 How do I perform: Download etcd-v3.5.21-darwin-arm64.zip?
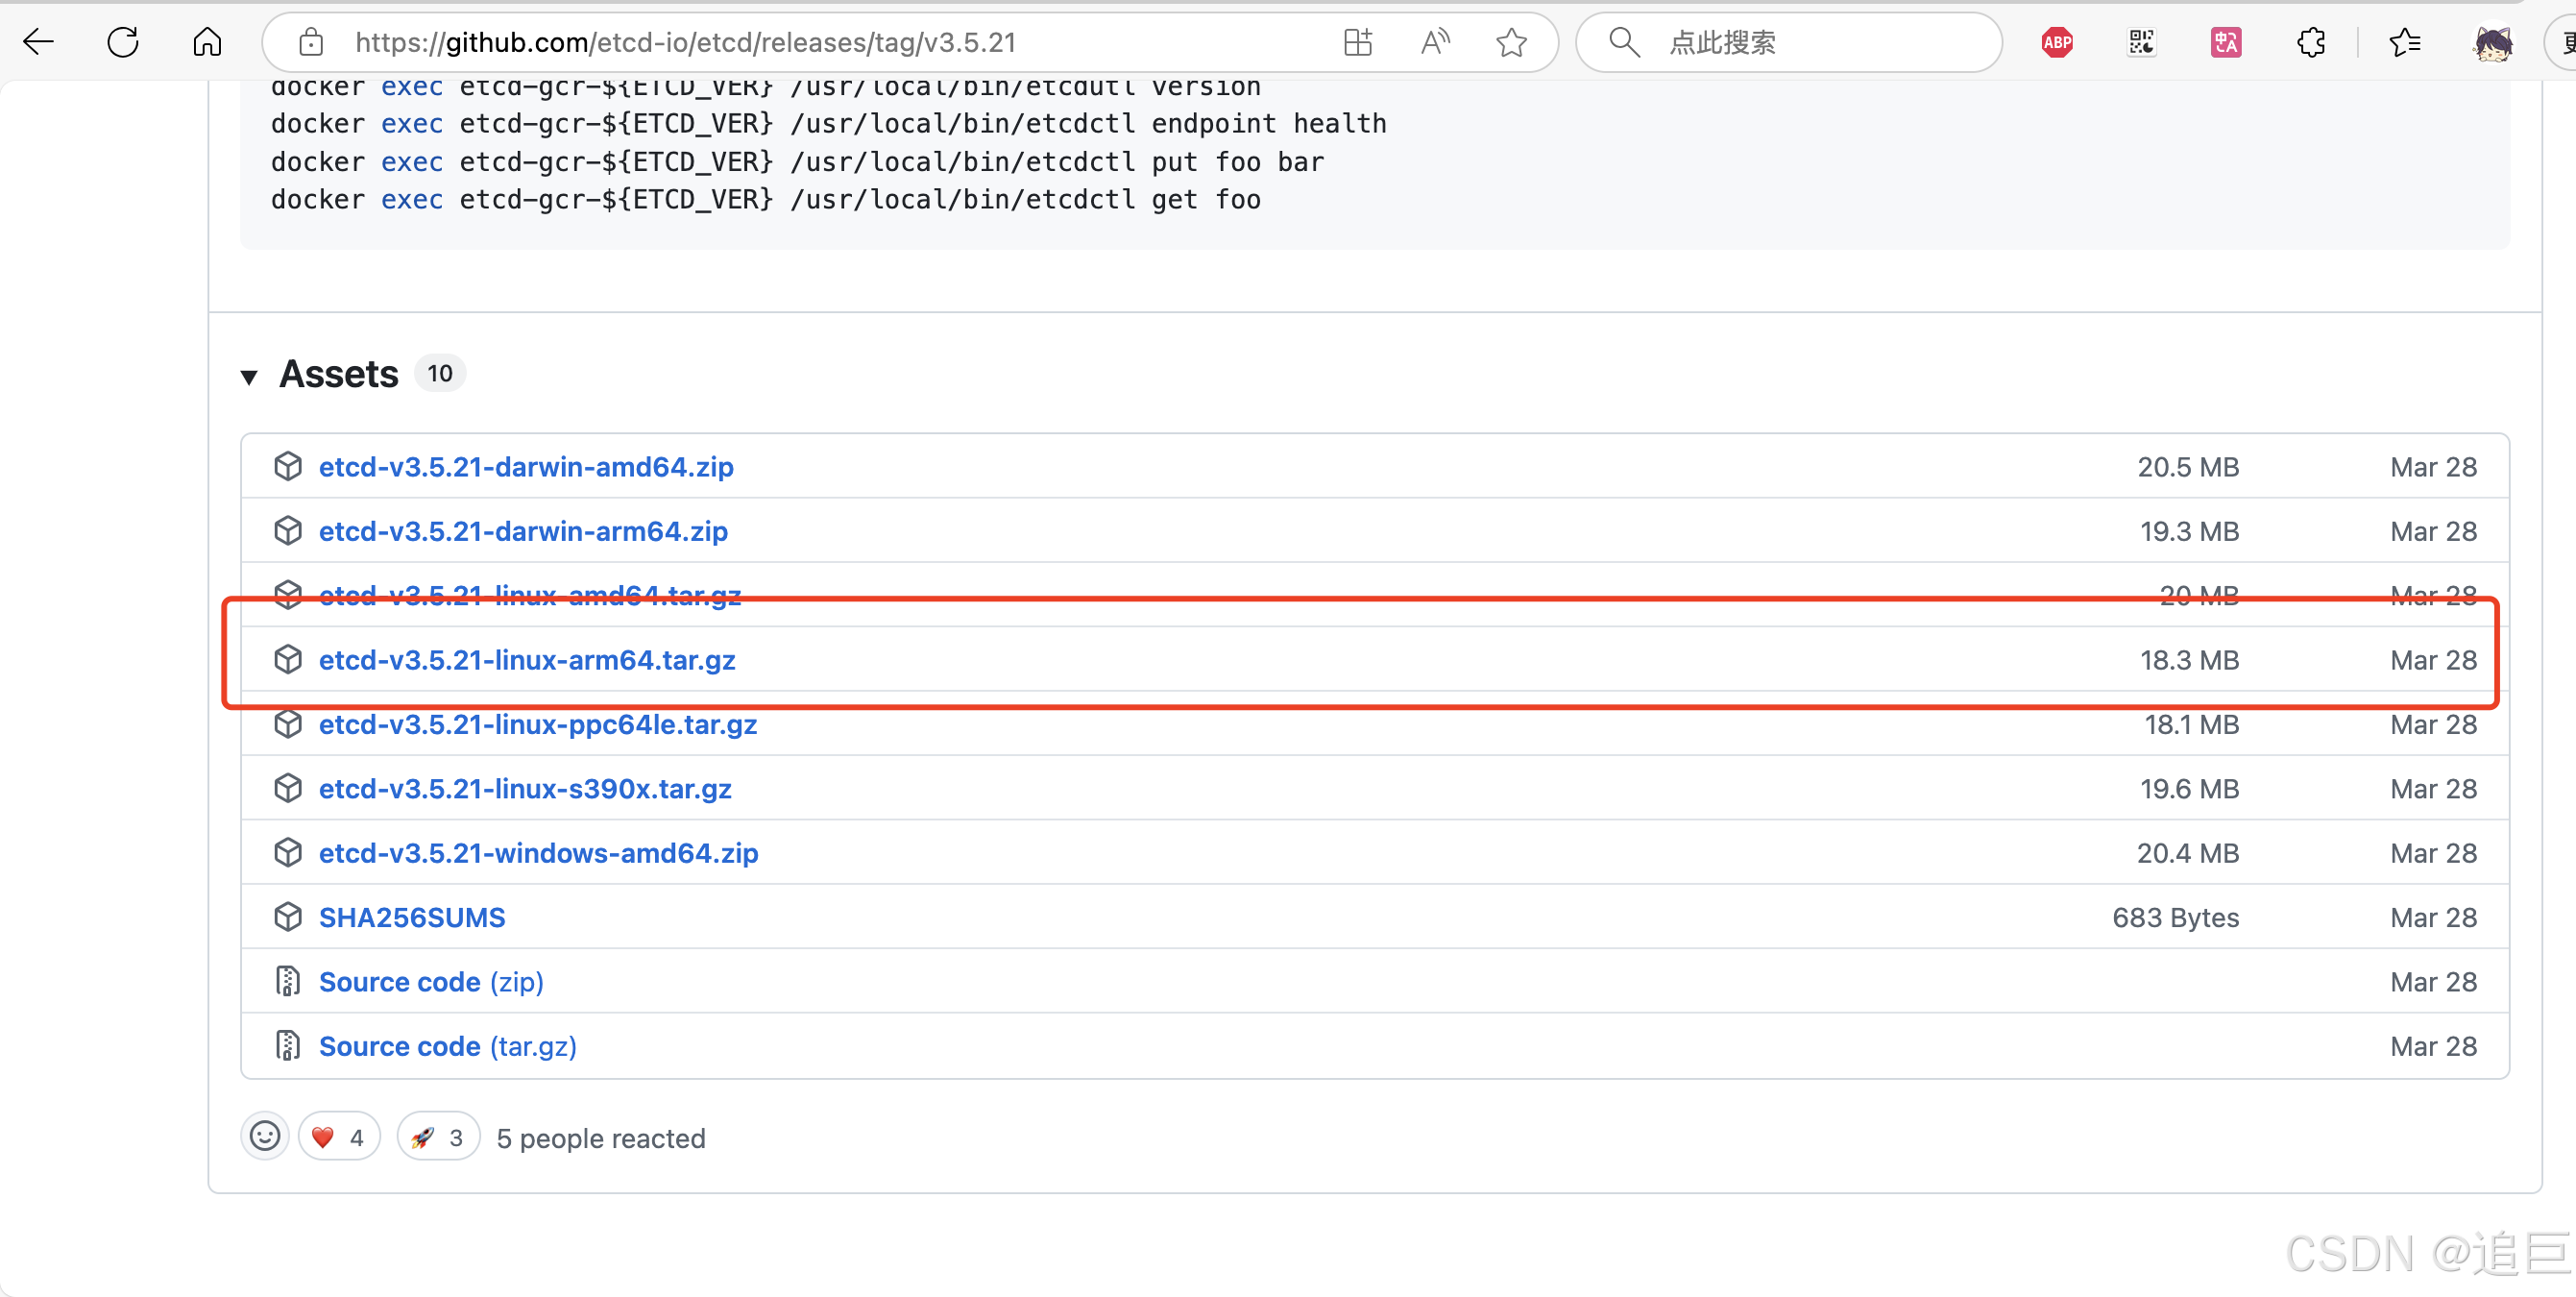(x=523, y=531)
